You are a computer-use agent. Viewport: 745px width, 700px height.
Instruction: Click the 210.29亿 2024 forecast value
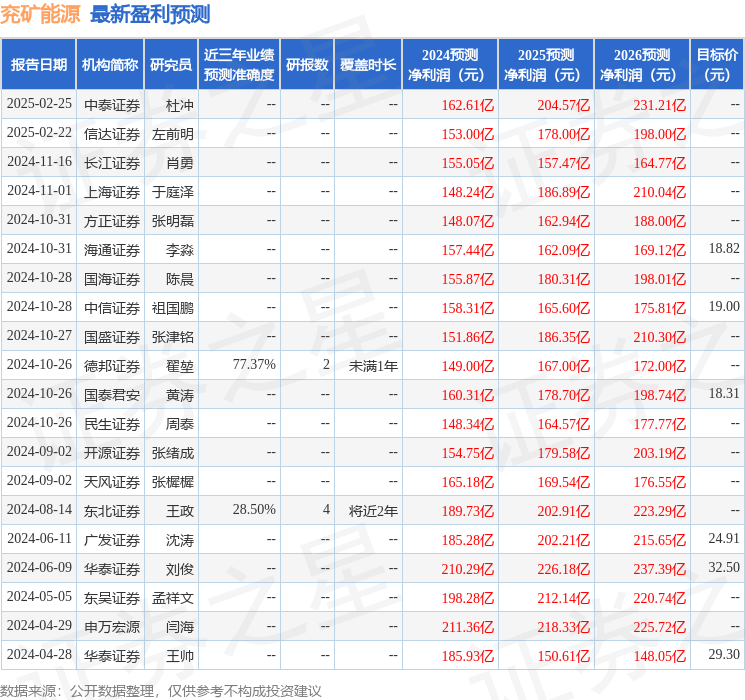468,569
